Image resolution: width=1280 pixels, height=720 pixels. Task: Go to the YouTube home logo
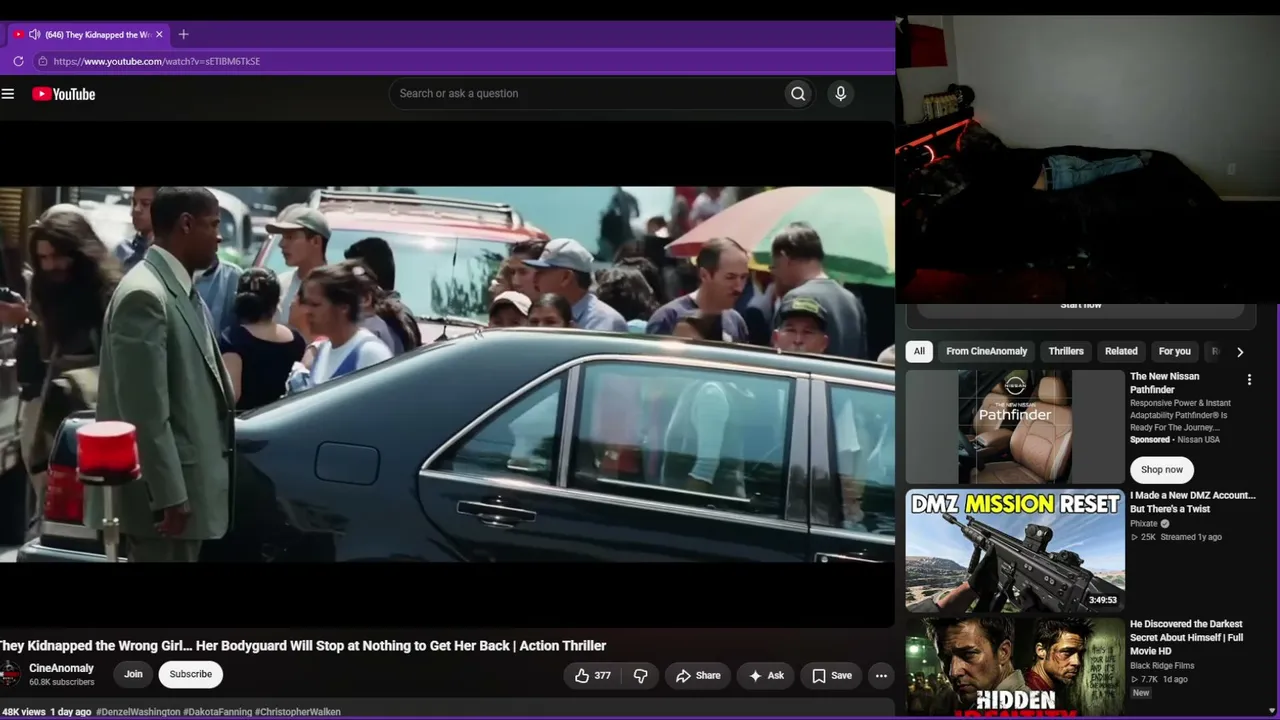63,94
